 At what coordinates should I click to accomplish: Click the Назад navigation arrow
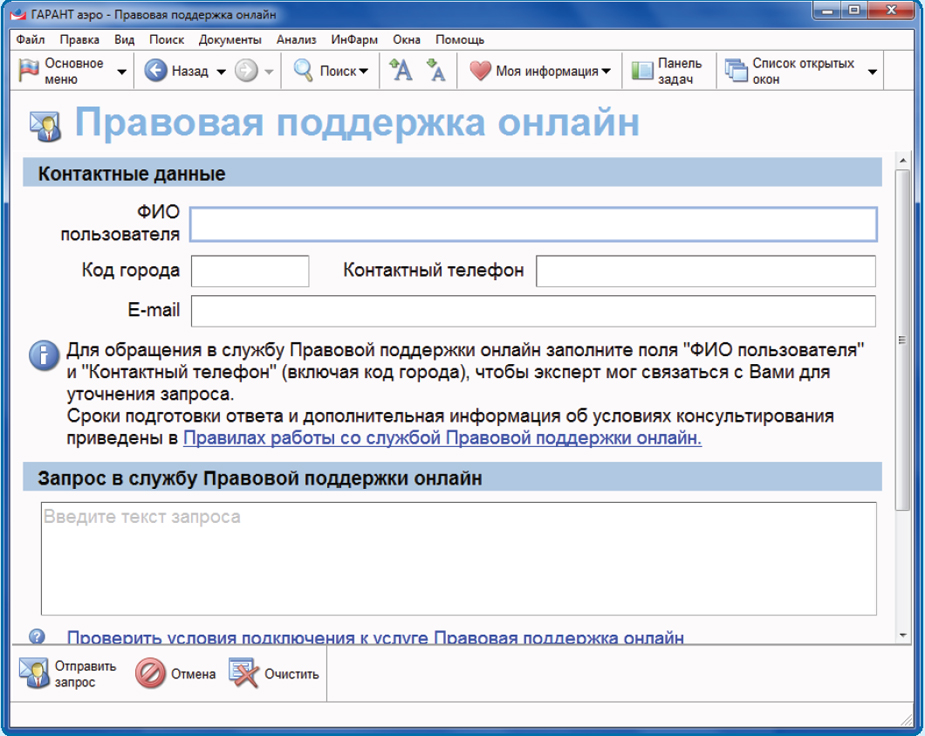click(156, 70)
